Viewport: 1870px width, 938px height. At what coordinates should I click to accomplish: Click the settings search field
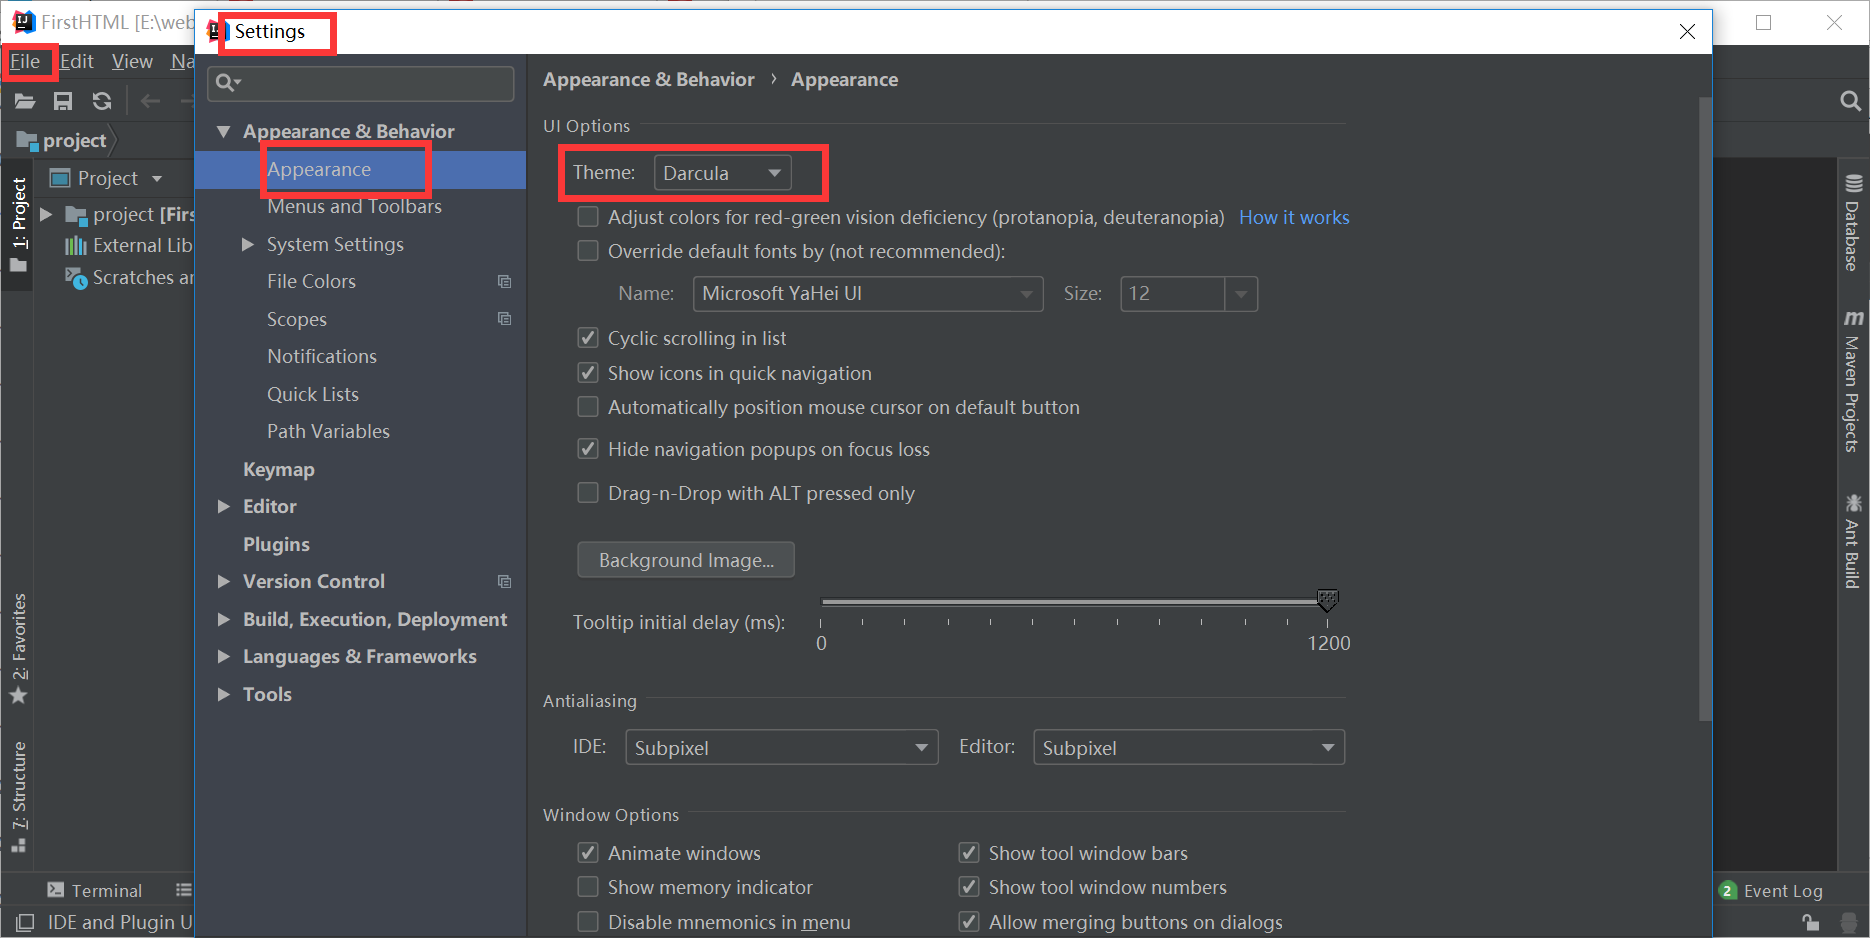360,83
